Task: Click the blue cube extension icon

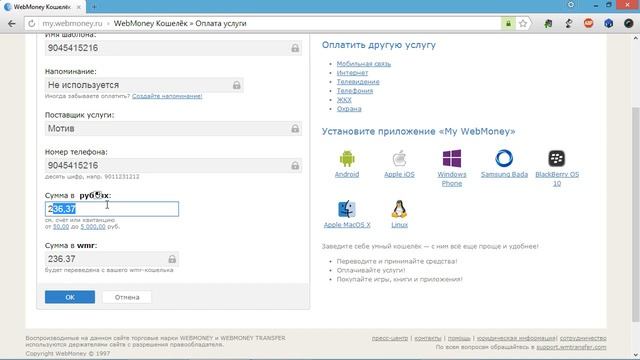Action: coord(609,24)
